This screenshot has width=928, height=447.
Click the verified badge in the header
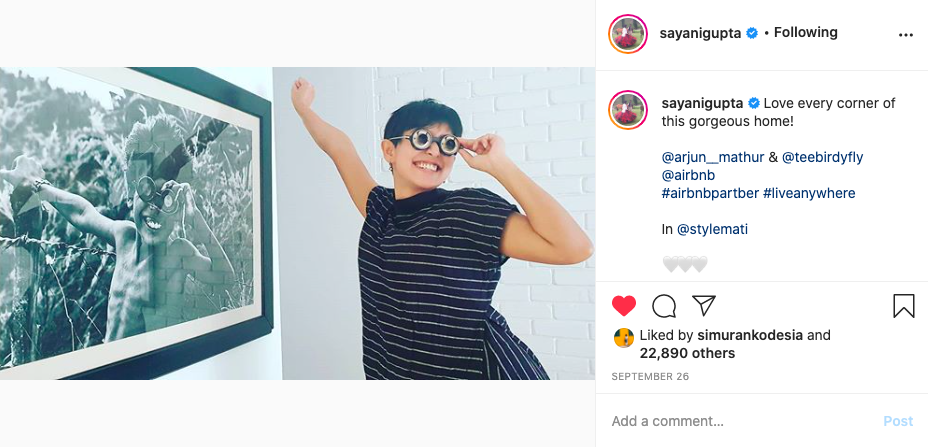point(752,33)
